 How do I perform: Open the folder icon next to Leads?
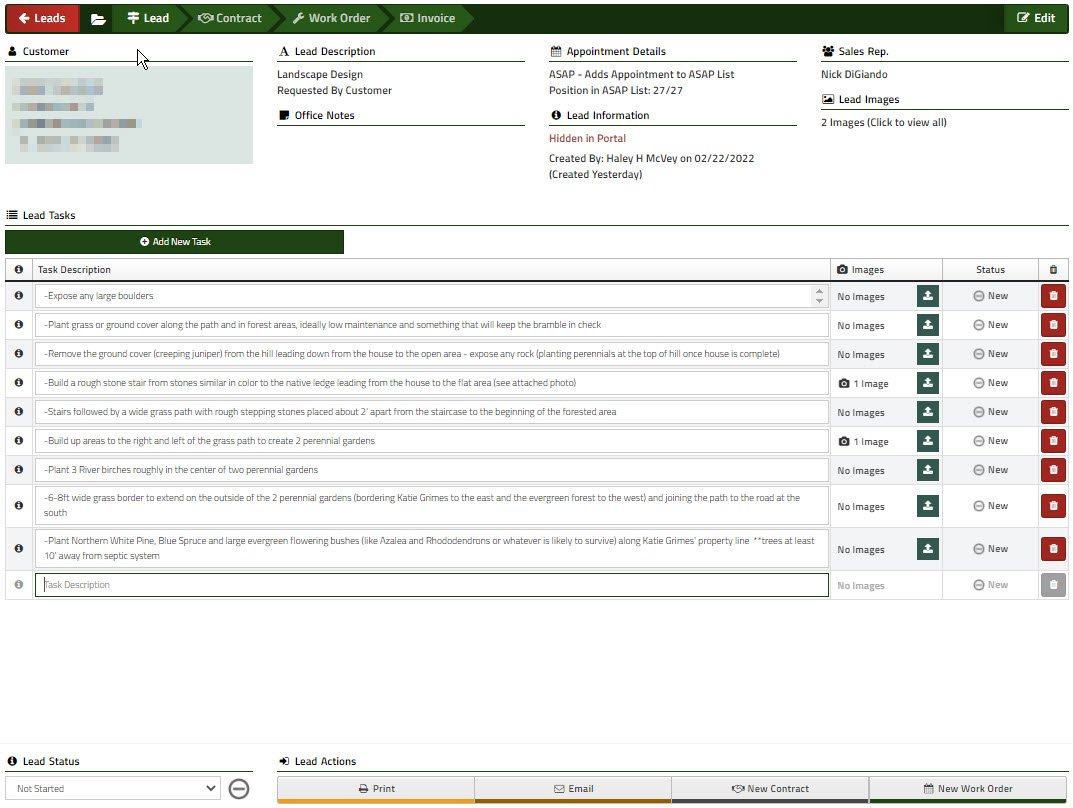[98, 18]
